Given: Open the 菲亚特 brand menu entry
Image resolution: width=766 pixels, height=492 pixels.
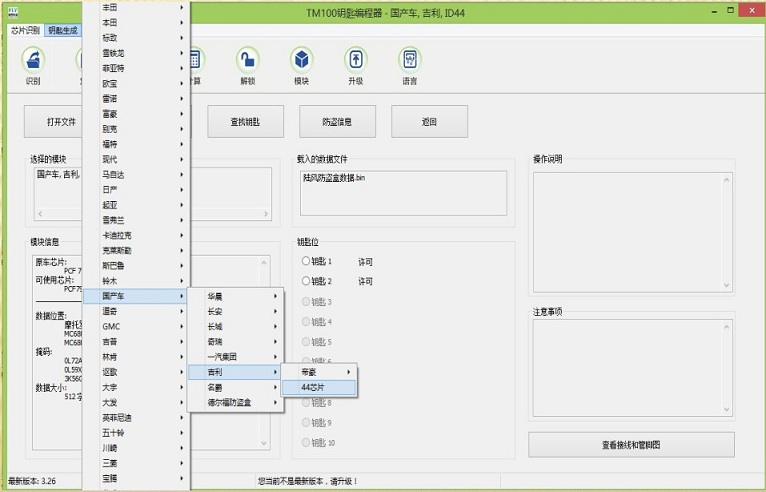Looking at the screenshot, I should tap(135, 68).
